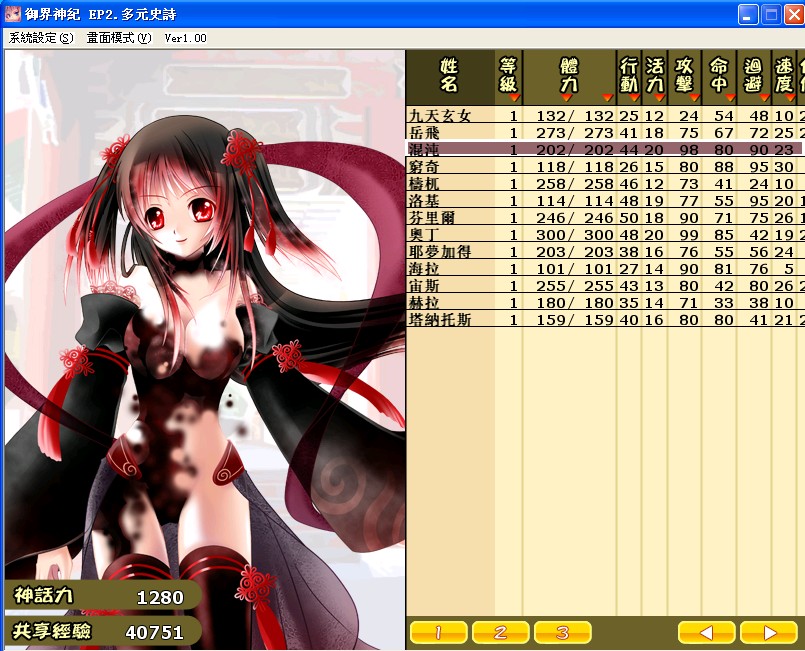Image resolution: width=805 pixels, height=651 pixels.
Task: Click 九天玄女's 攻擊 value 24
Action: click(688, 116)
